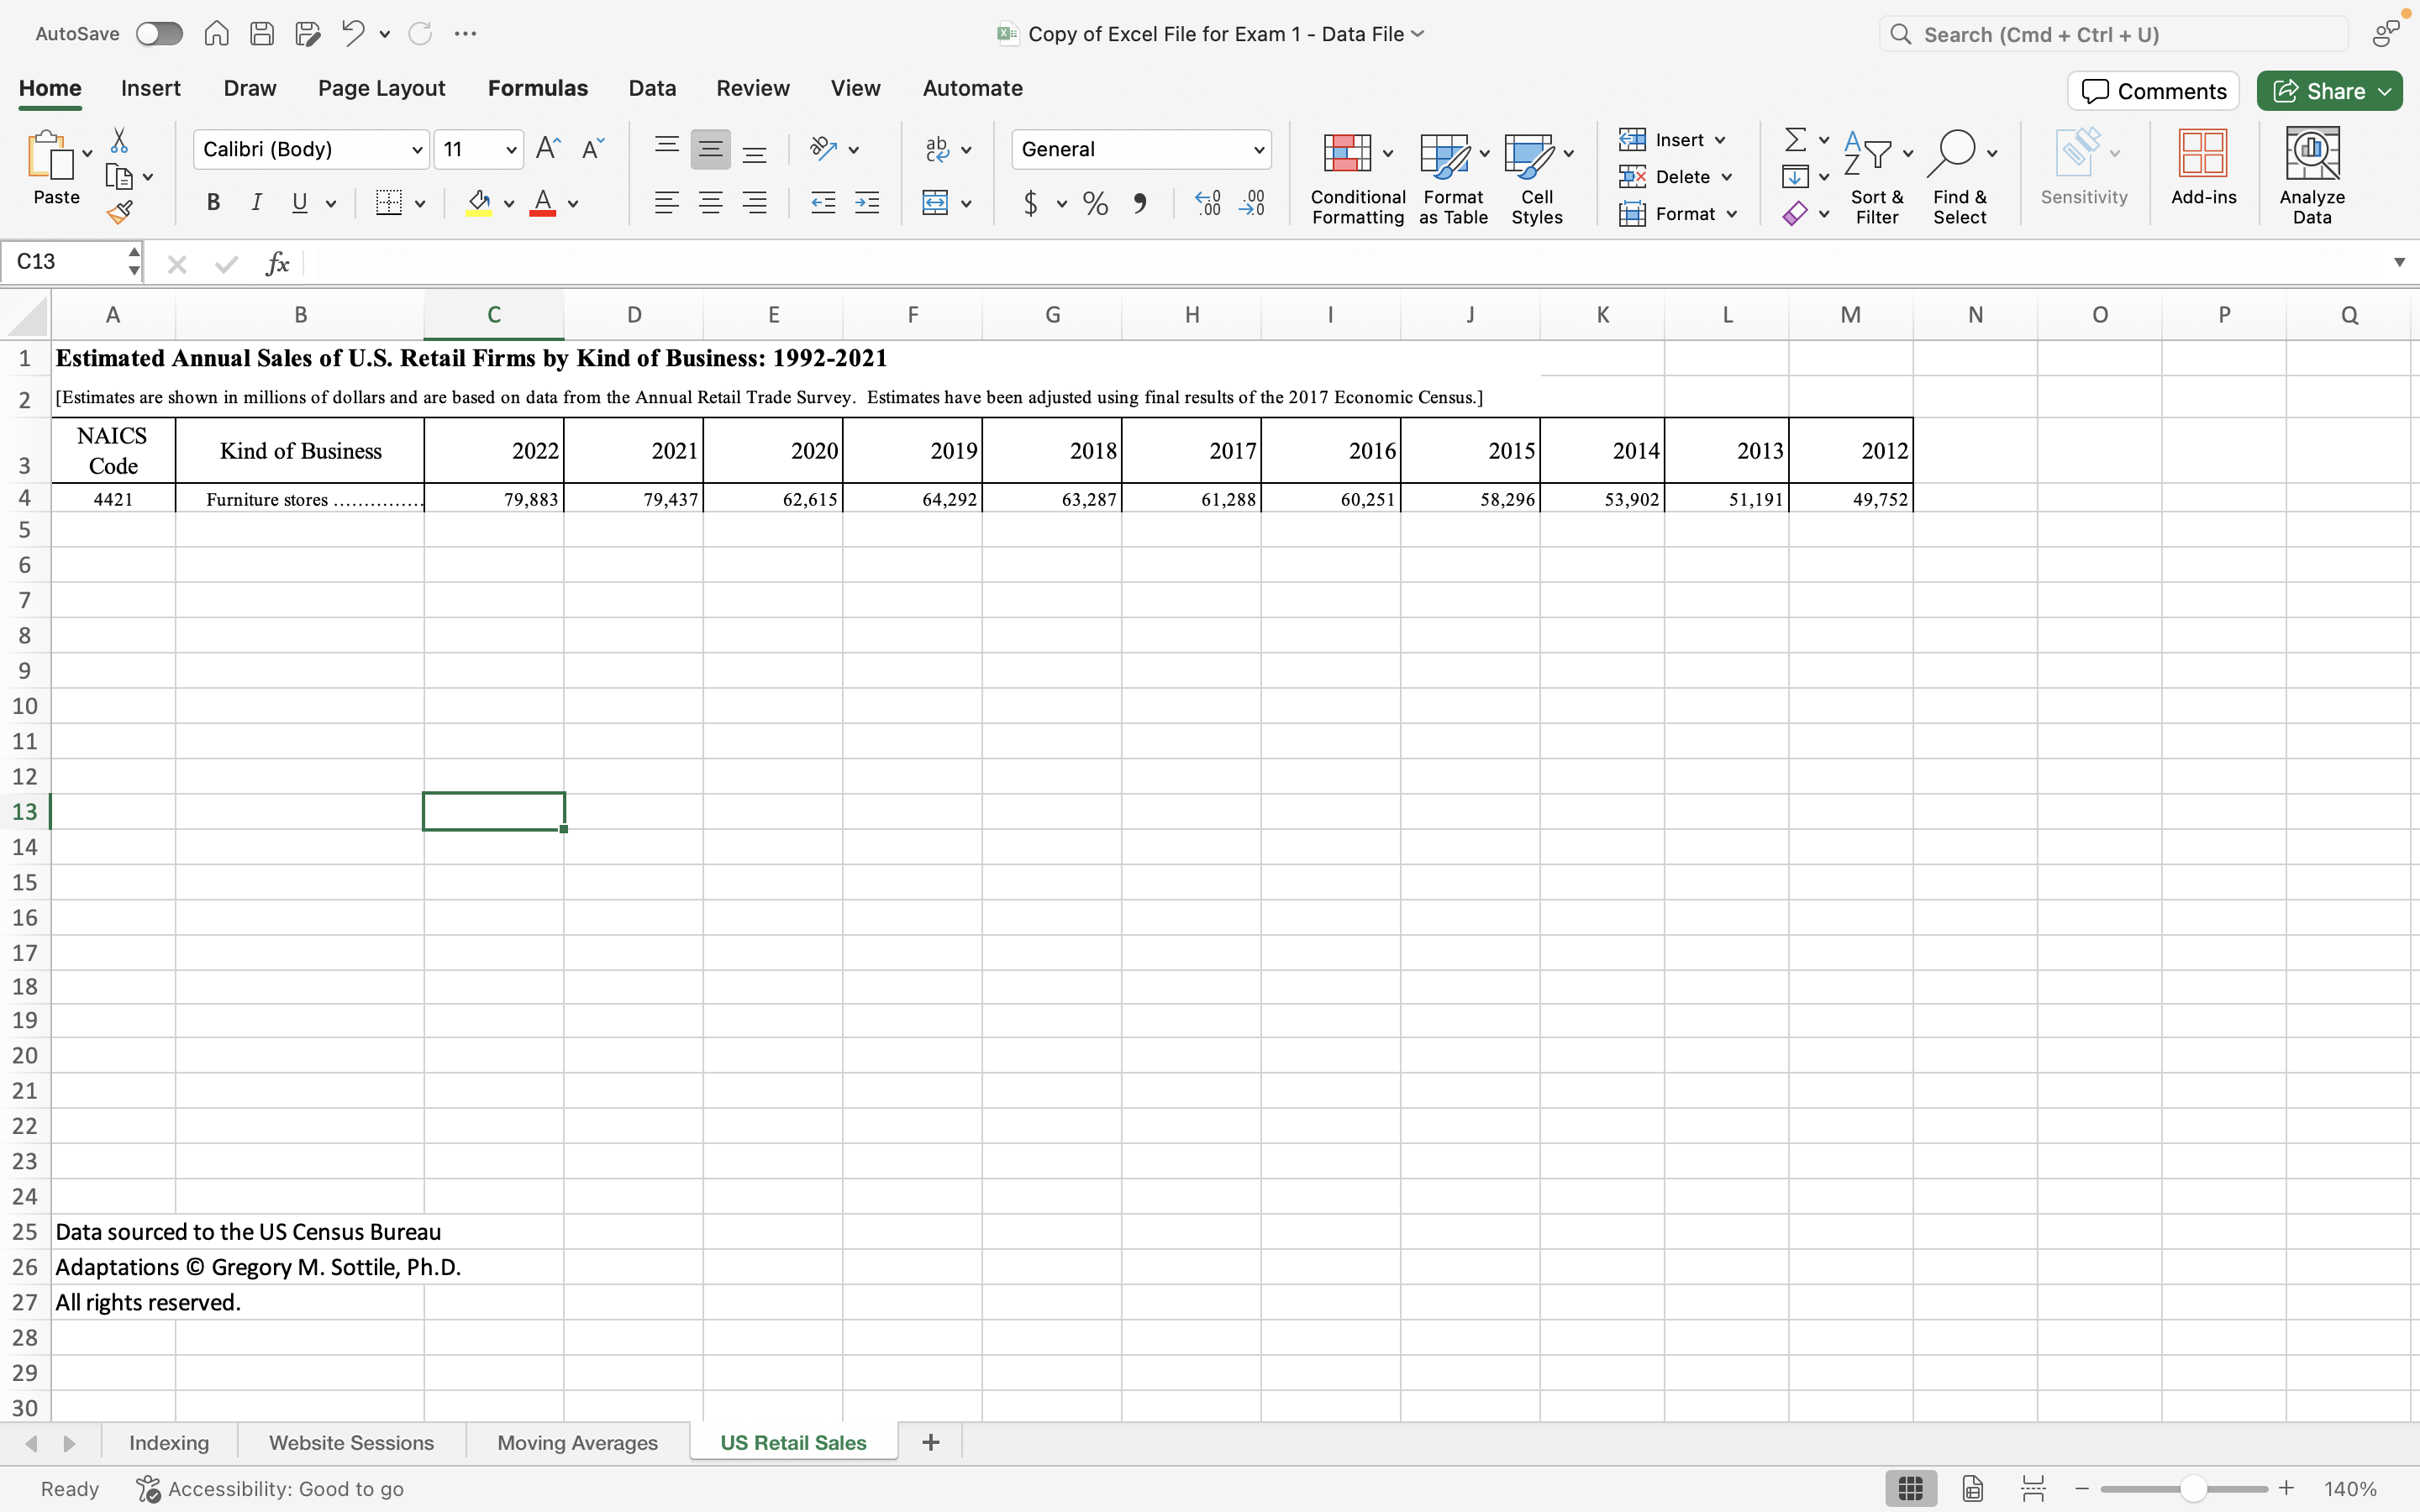Open the Moving Averages sheet
Viewport: 2420px width, 1512px height.
click(577, 1442)
